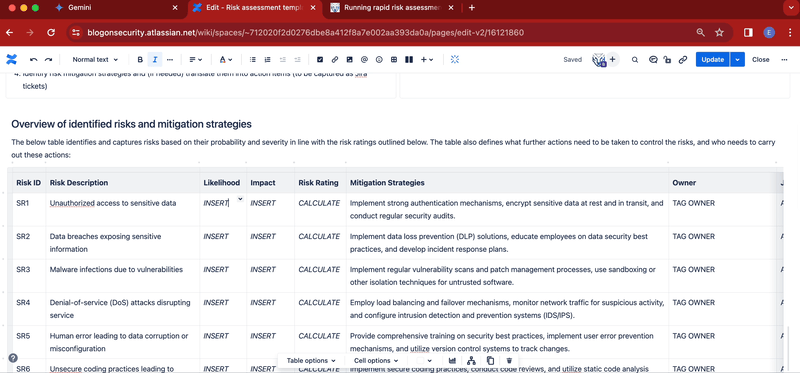Open page restrictions lock
This screenshot has width=800, height=373.
667,60
